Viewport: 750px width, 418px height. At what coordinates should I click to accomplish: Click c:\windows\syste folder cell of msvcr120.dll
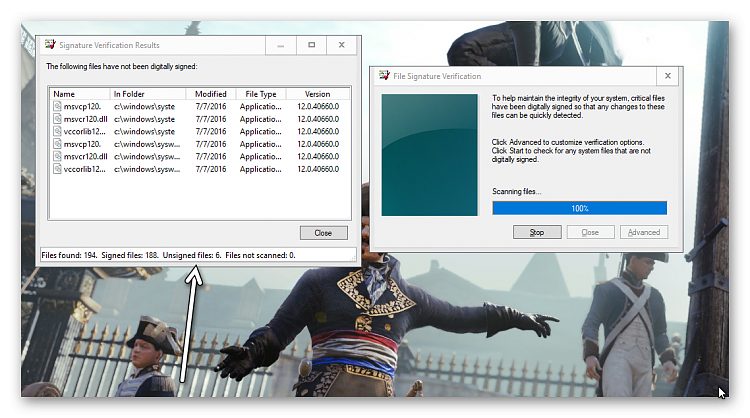click(144, 119)
